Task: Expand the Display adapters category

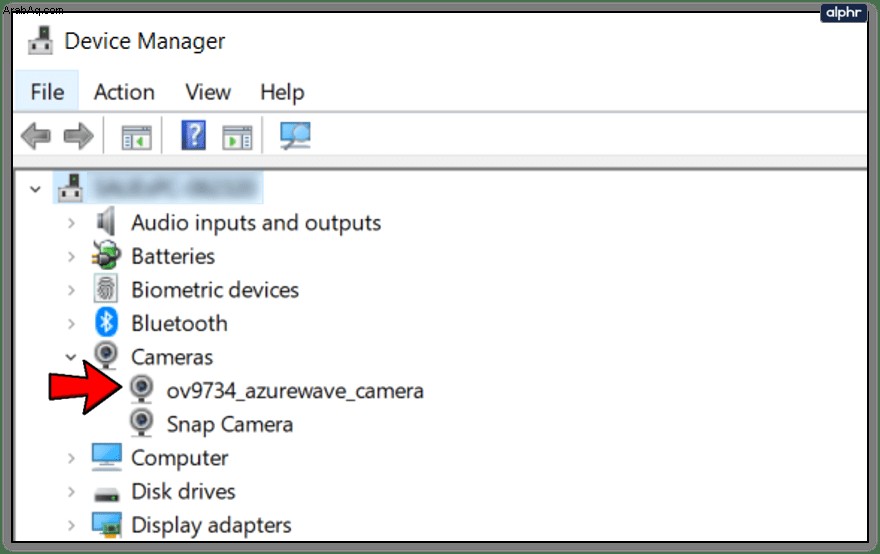Action: click(71, 525)
